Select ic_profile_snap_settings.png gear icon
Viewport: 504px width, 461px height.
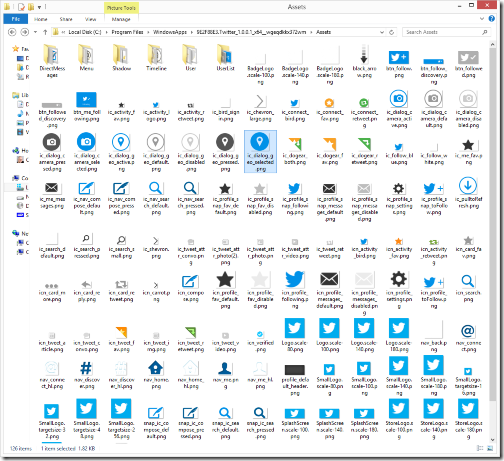tap(399, 198)
